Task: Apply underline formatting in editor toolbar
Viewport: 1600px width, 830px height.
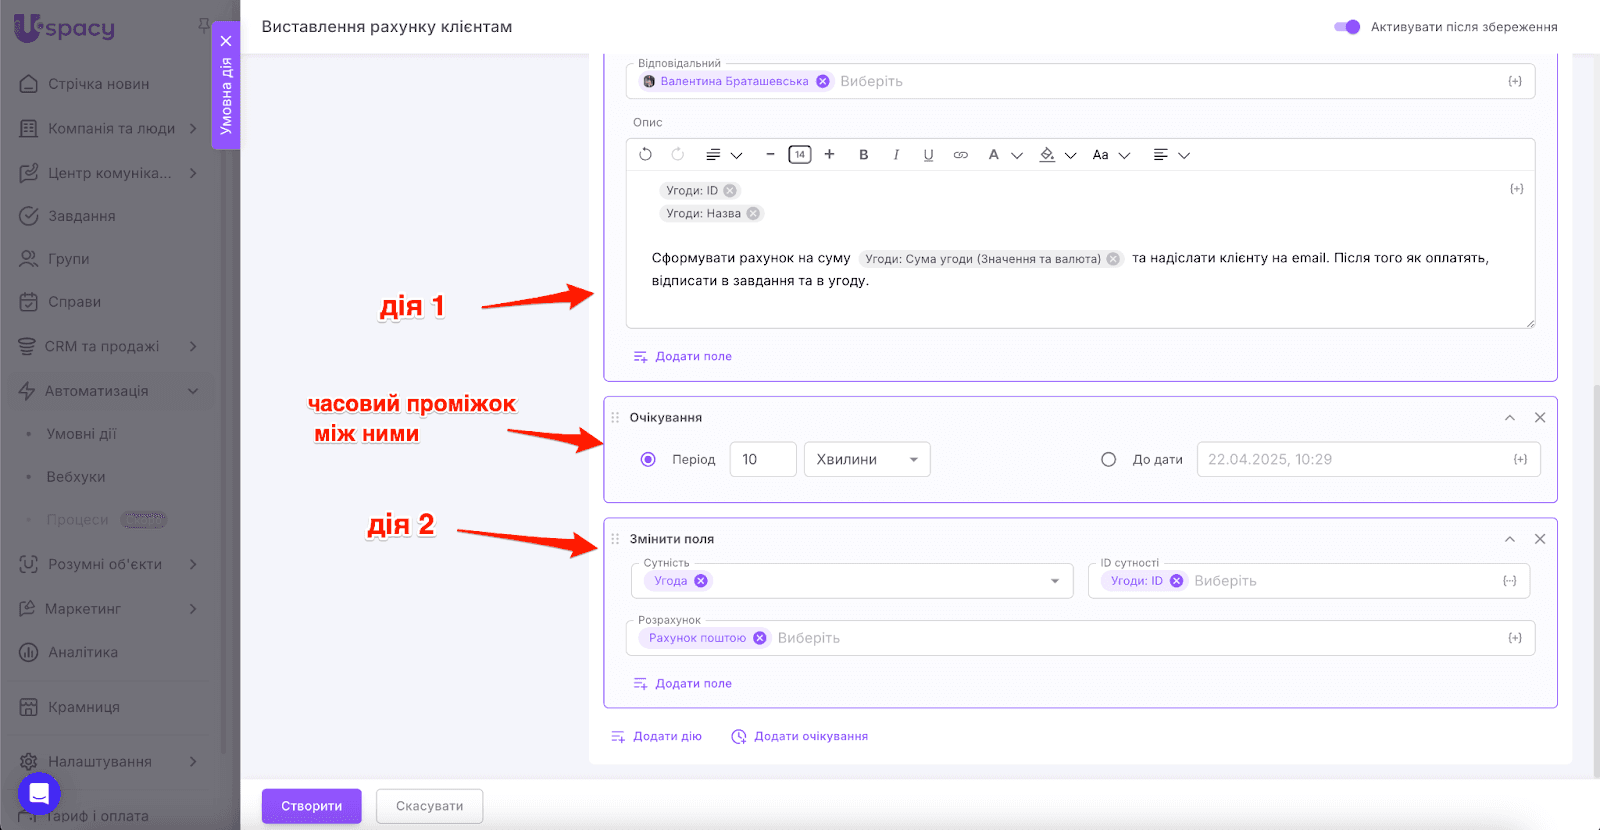Action: coord(928,155)
